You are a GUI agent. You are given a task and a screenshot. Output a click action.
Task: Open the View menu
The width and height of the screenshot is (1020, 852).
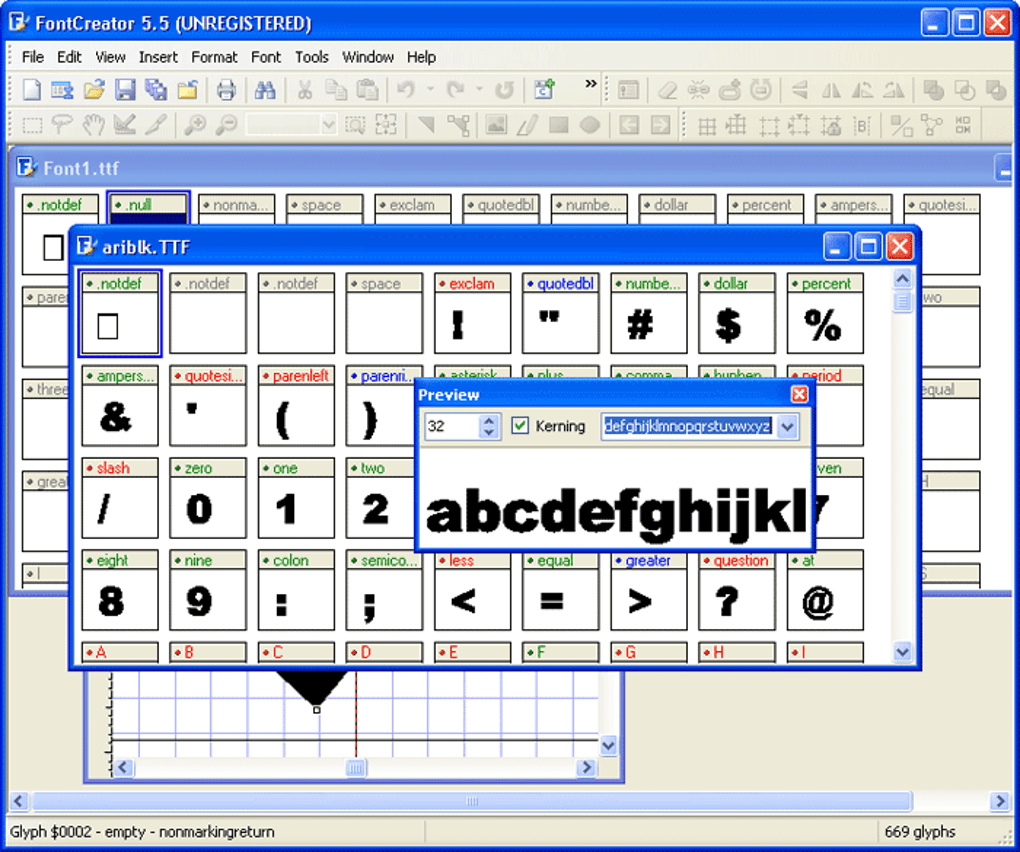110,57
